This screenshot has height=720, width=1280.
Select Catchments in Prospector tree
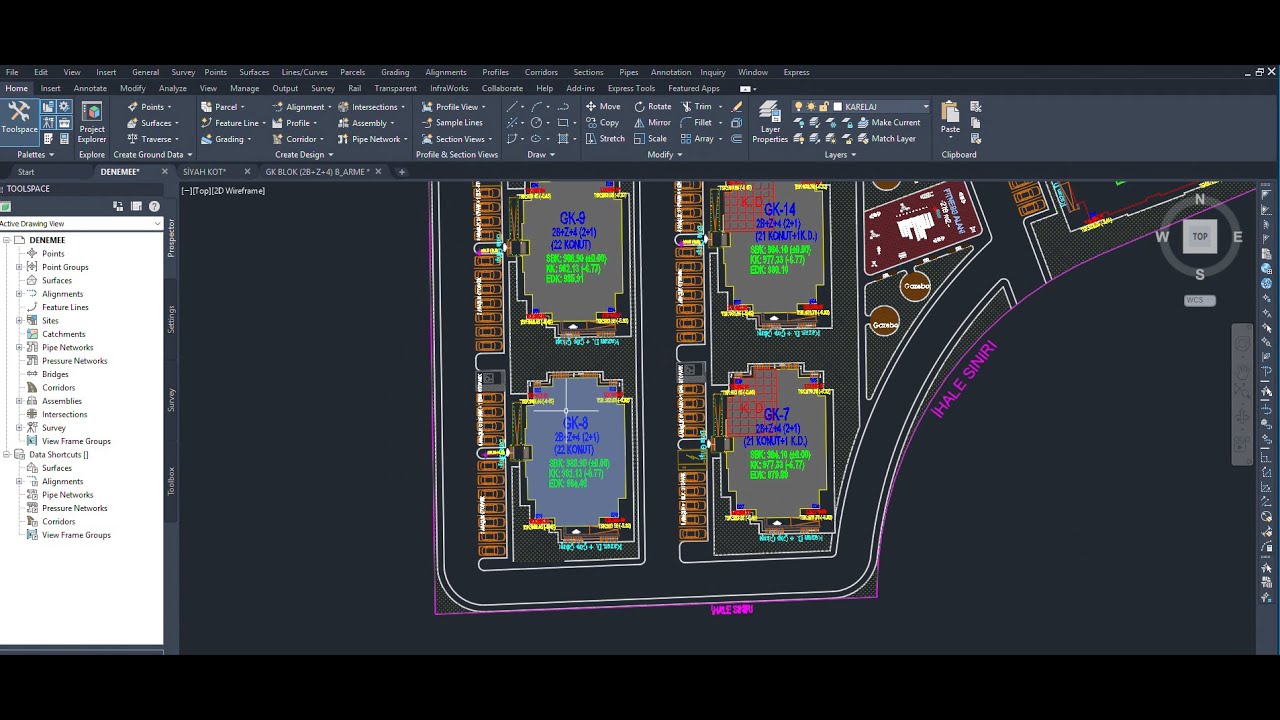[x=63, y=334]
